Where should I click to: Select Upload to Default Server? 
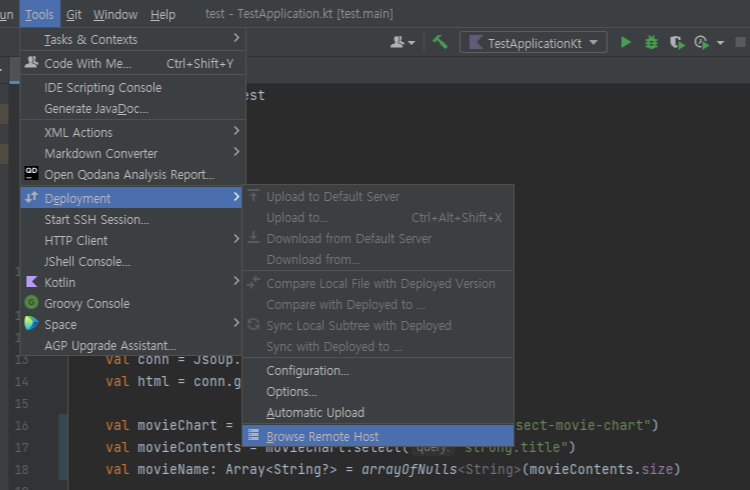[x=378, y=196]
